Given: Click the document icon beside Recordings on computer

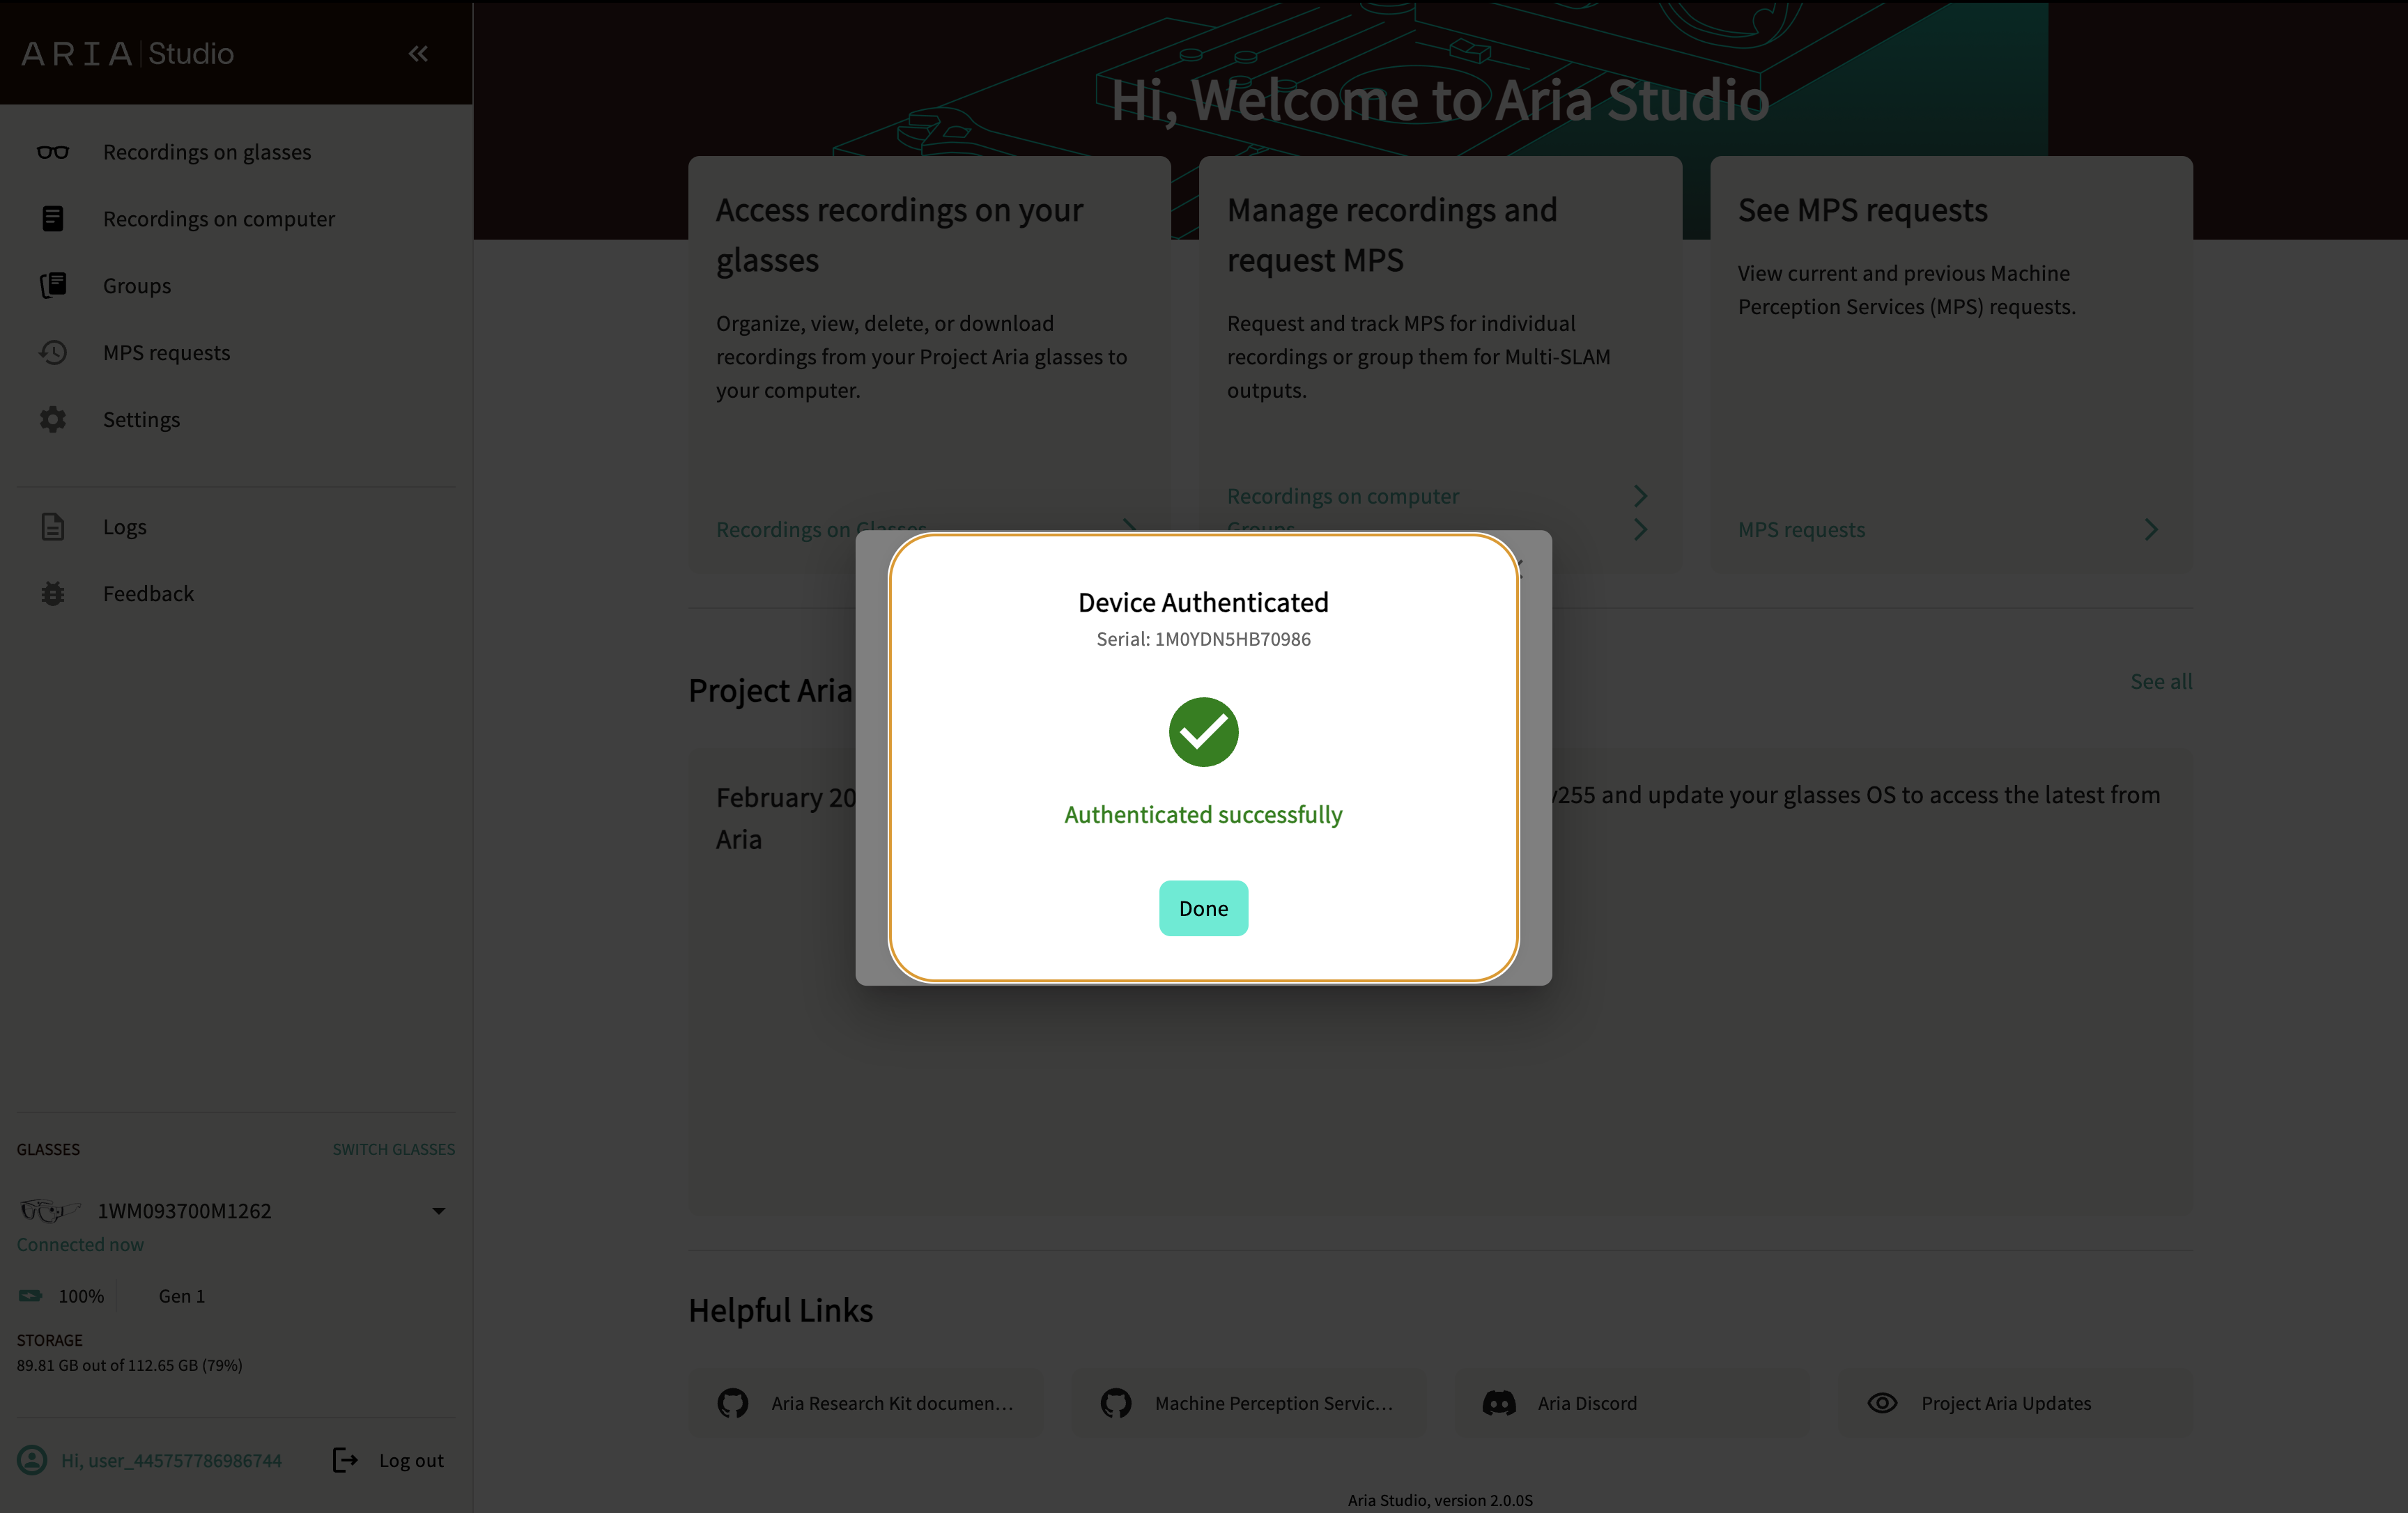Looking at the screenshot, I should tap(53, 219).
